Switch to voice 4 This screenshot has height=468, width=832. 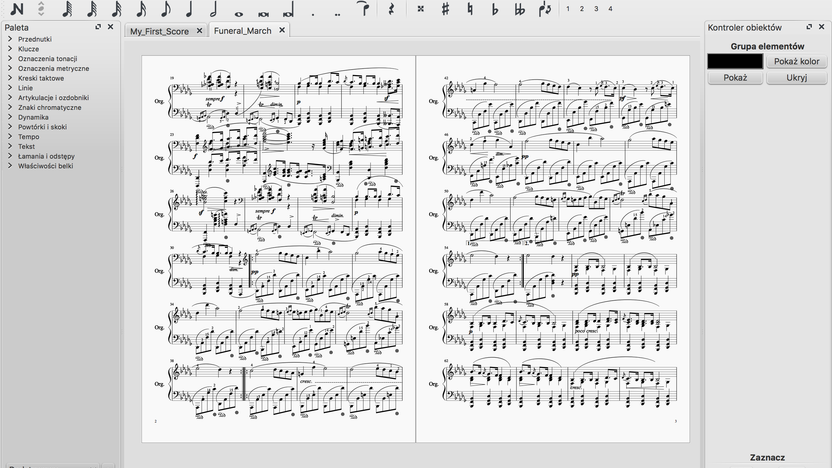pos(610,8)
